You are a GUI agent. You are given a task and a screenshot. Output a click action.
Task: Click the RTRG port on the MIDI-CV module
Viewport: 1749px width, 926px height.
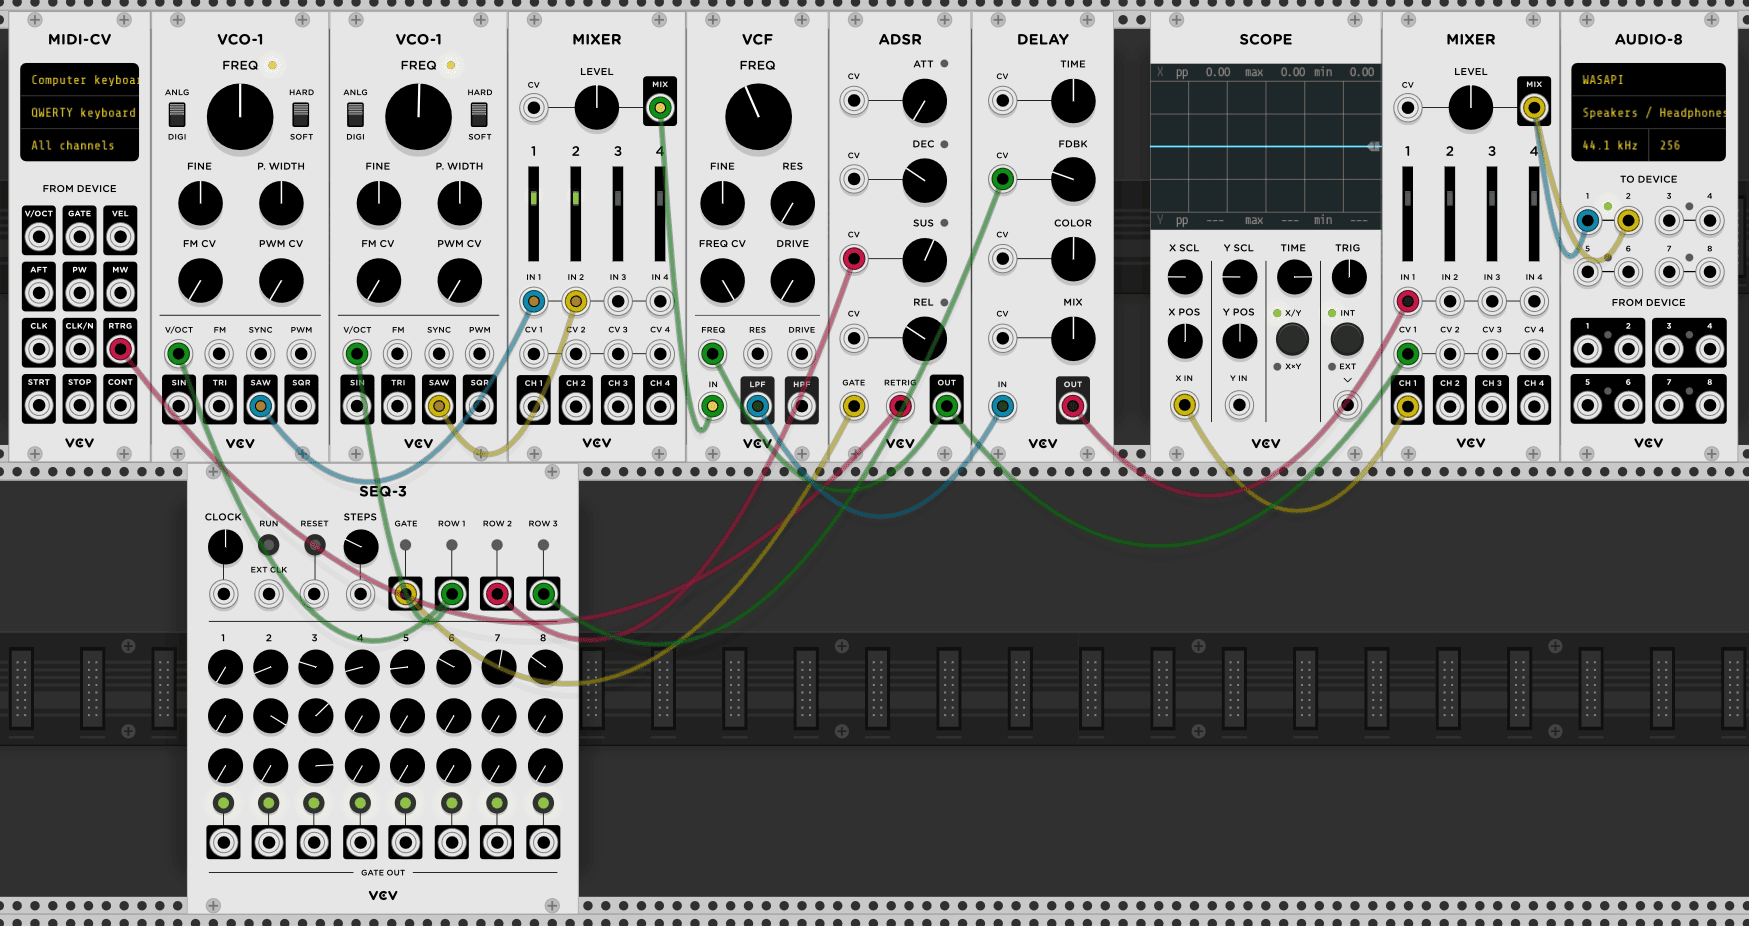coord(120,349)
